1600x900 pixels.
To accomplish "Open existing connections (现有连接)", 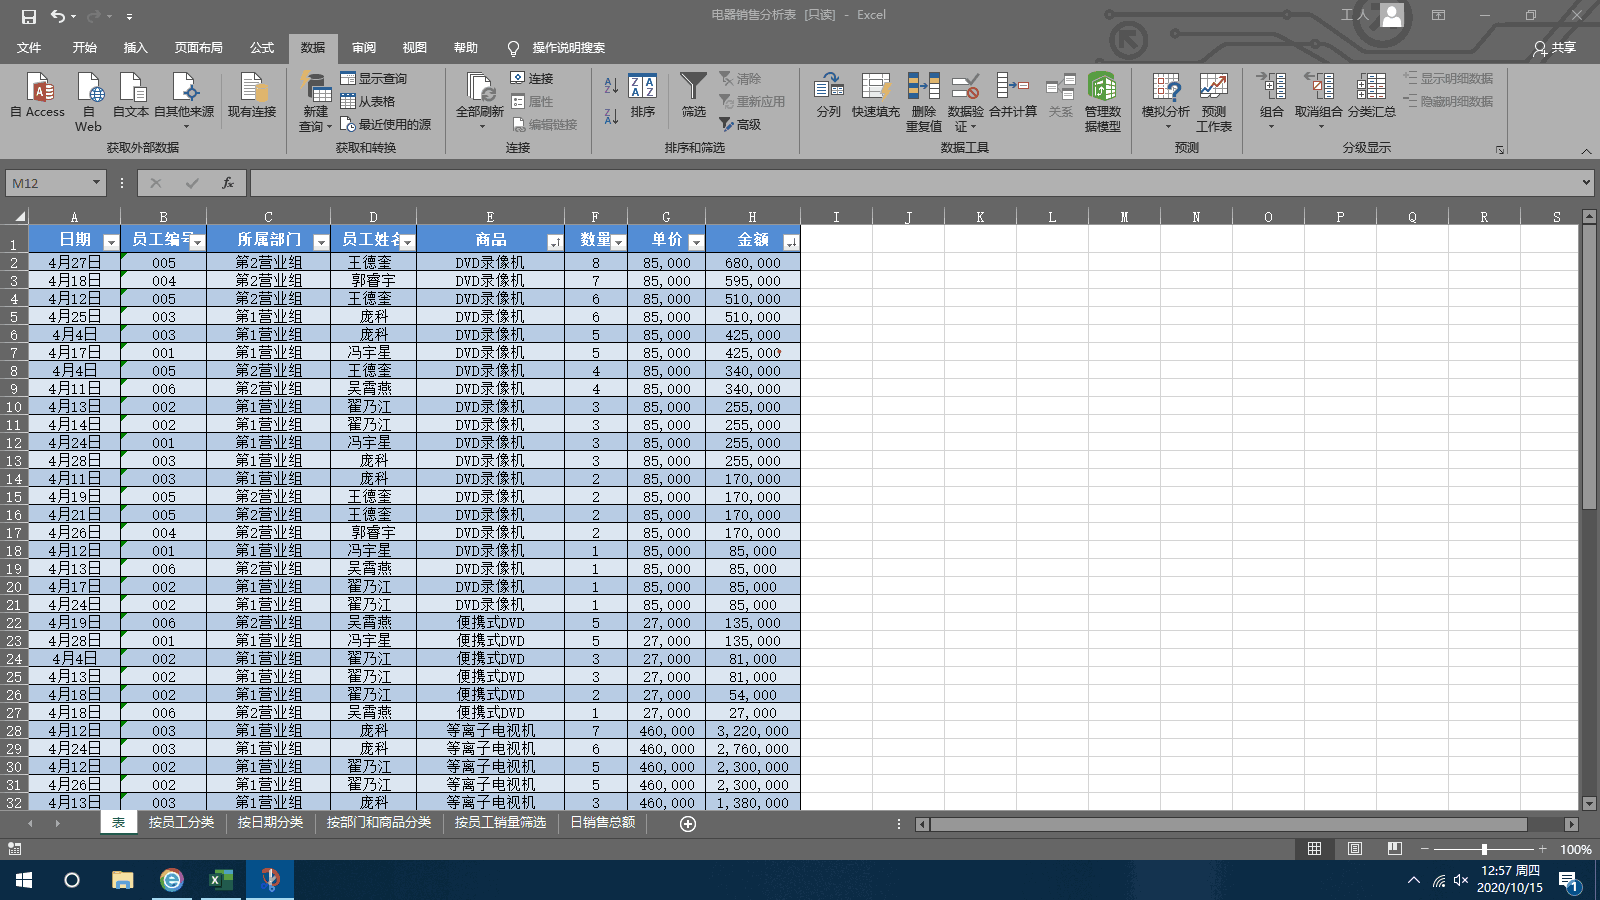I will (x=252, y=97).
